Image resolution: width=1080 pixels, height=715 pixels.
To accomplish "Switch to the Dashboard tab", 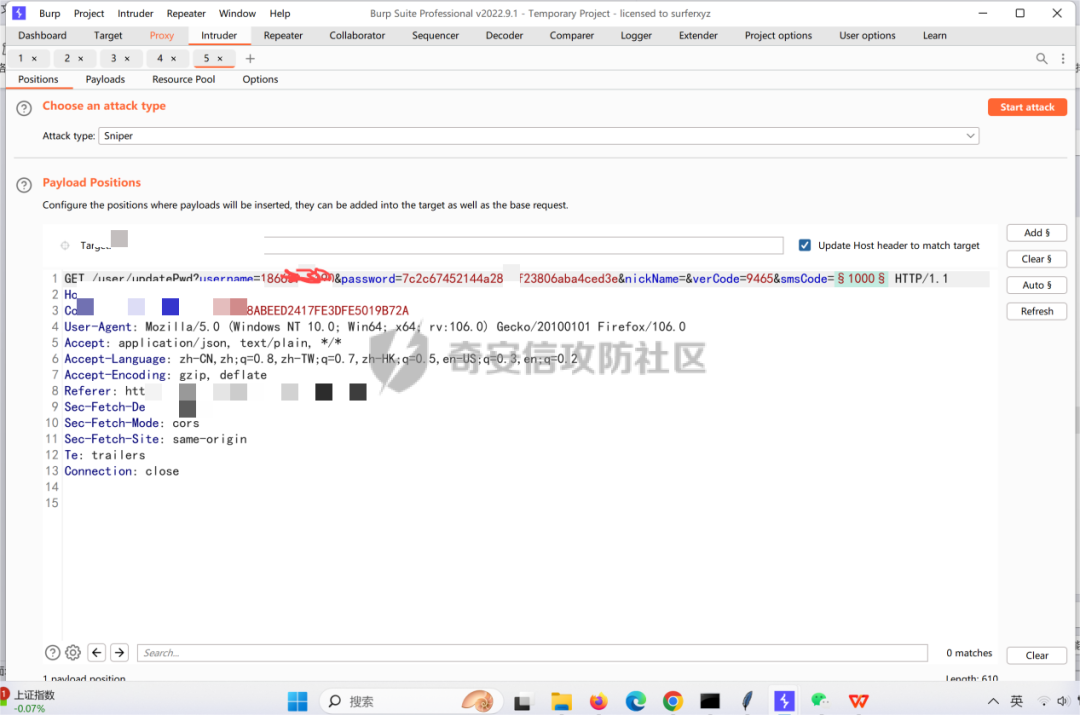I will coord(42,35).
